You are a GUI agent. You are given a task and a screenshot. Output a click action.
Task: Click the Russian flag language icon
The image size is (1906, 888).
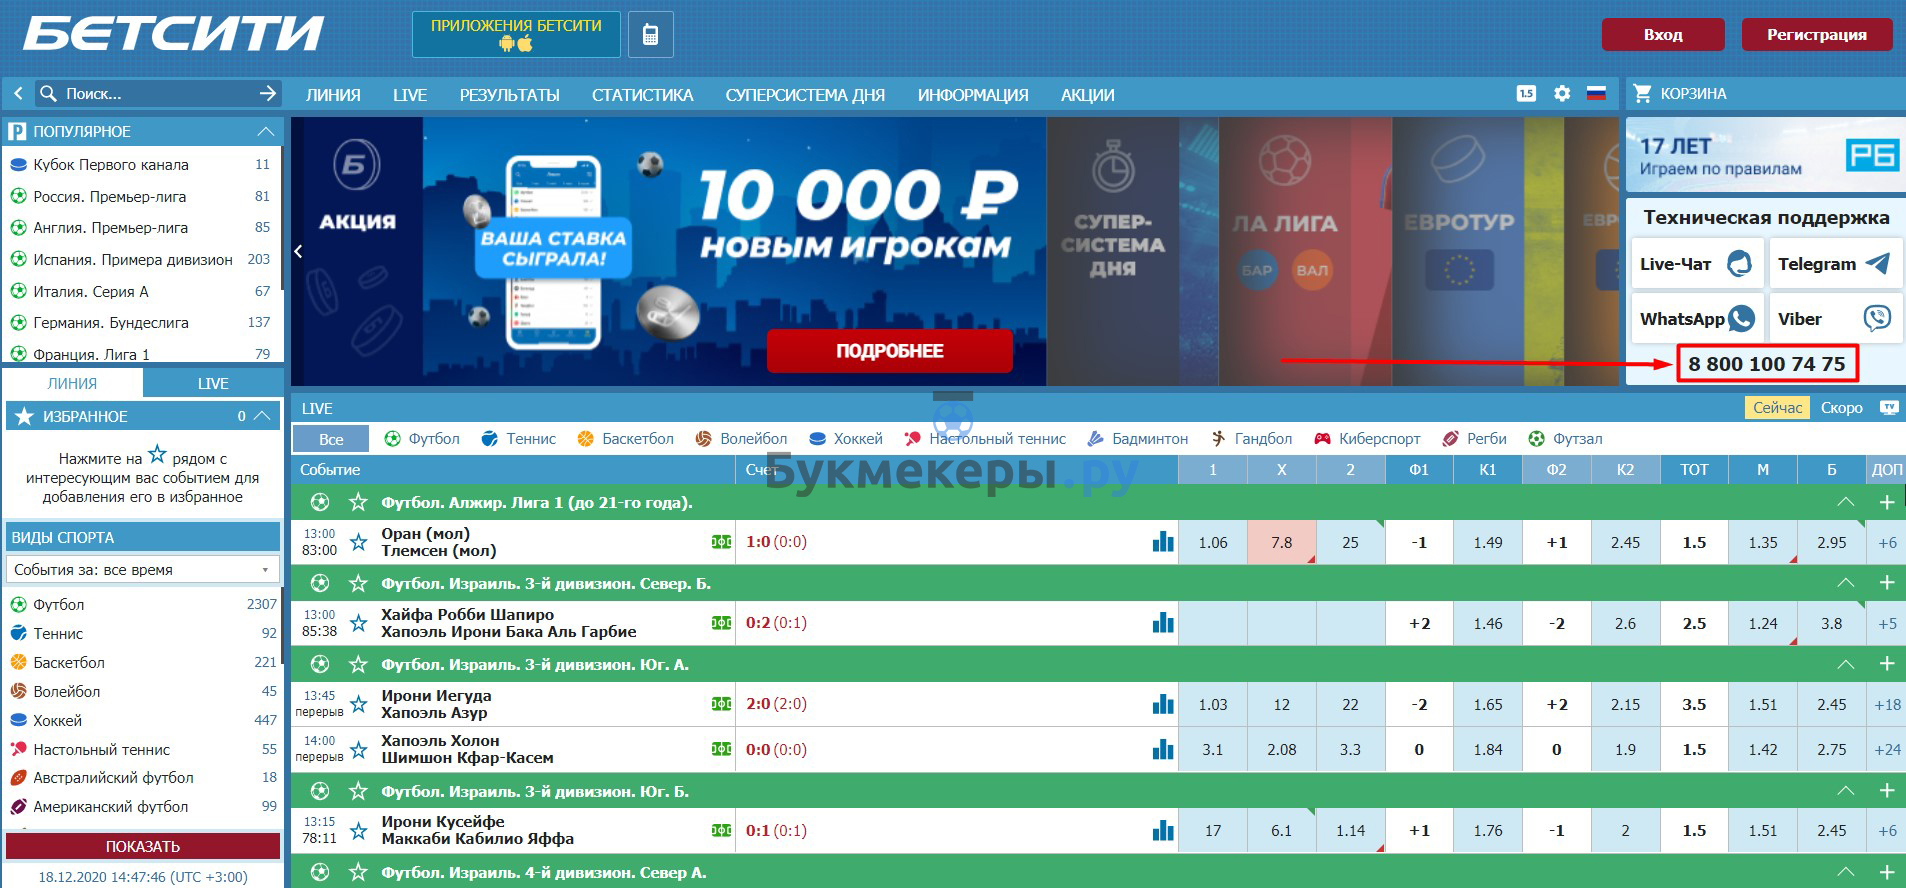coord(1596,93)
